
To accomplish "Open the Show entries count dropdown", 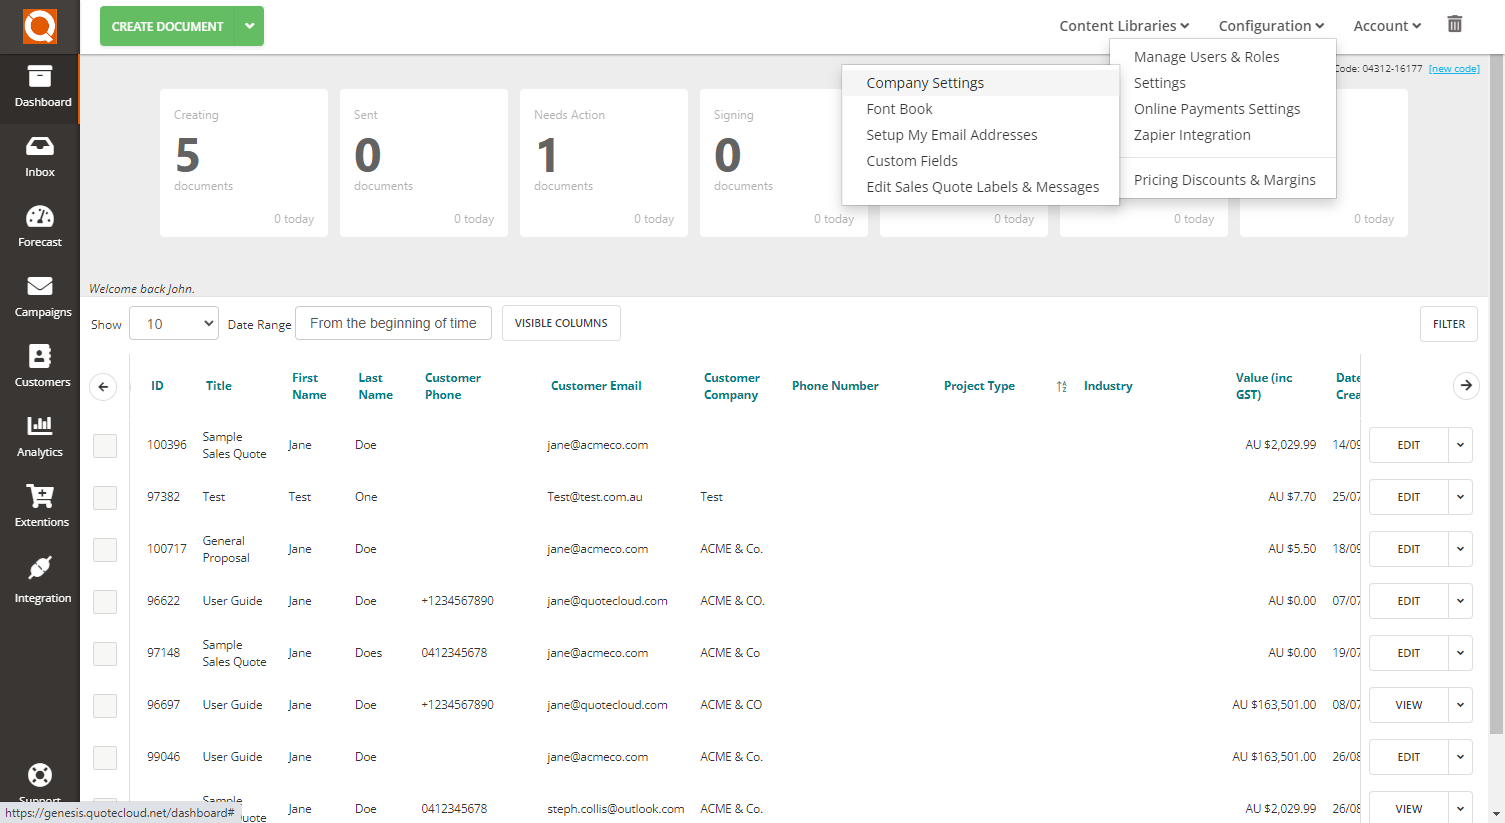I will pos(173,323).
